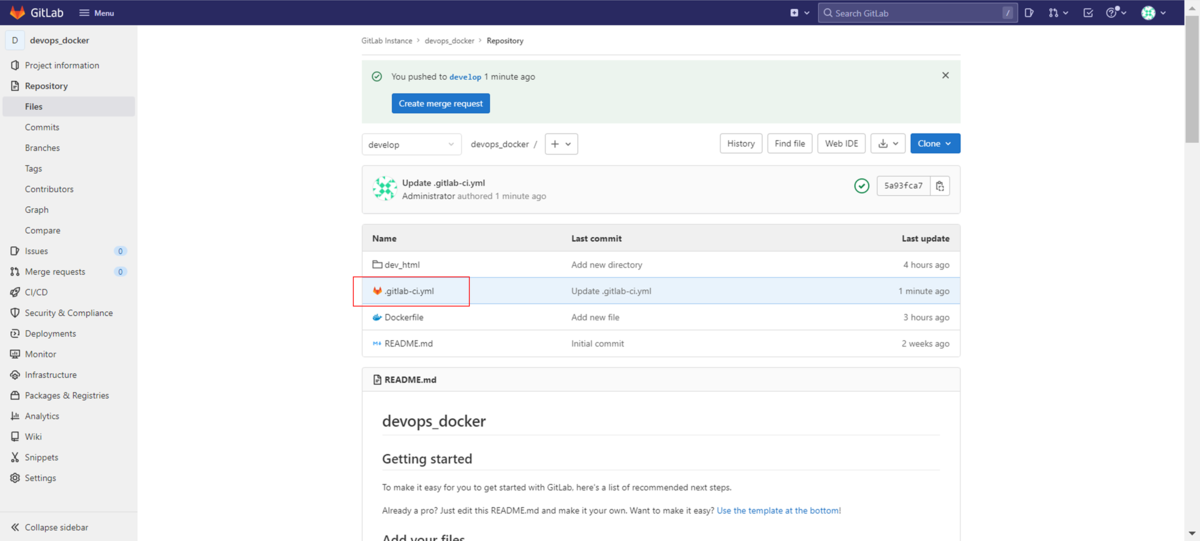Open the Web IDE button

click(x=841, y=144)
